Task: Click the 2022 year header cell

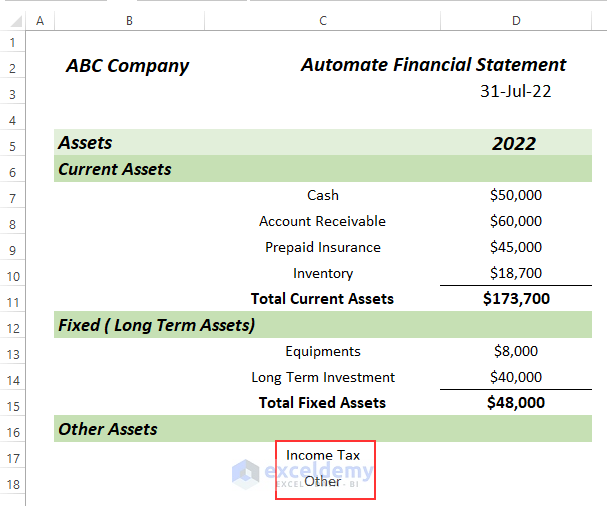Action: pos(514,144)
